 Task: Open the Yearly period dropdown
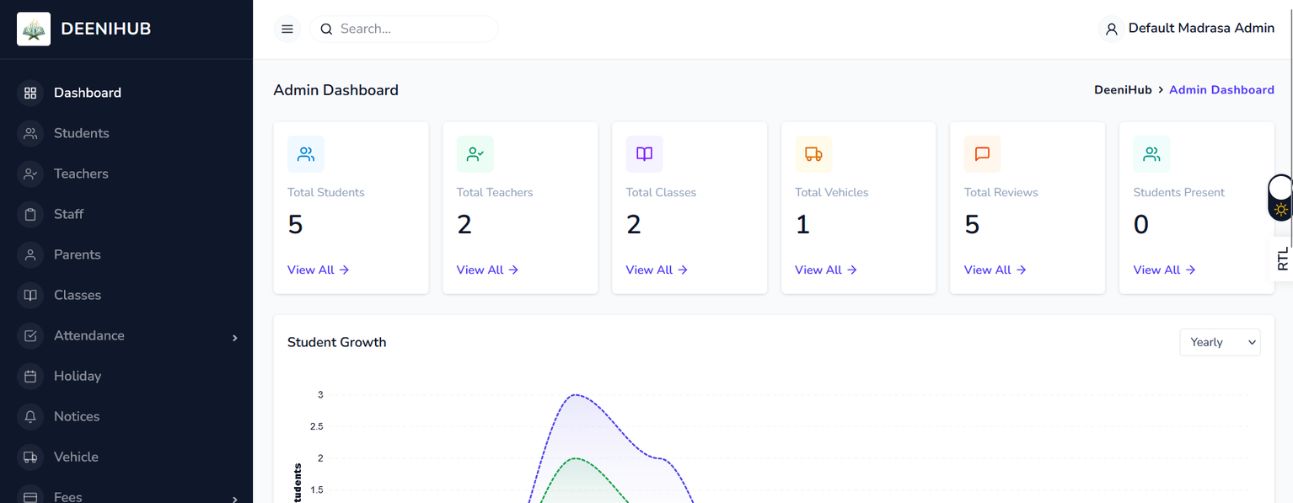1220,342
